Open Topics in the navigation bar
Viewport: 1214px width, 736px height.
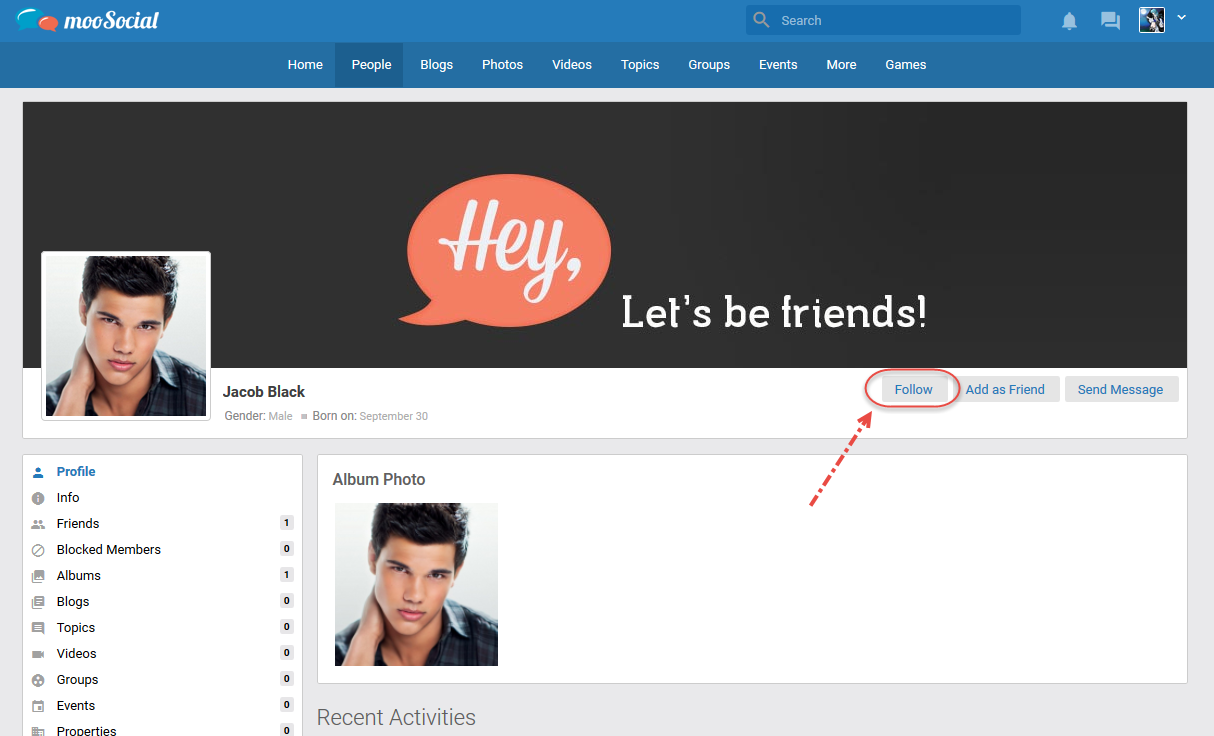640,65
